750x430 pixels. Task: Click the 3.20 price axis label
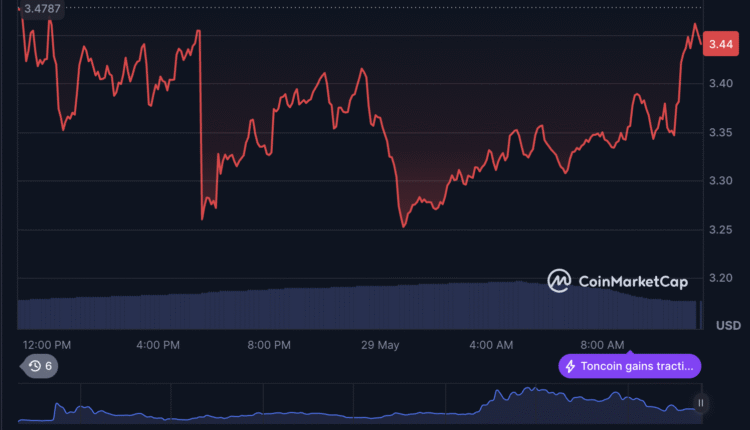pyautogui.click(x=722, y=278)
